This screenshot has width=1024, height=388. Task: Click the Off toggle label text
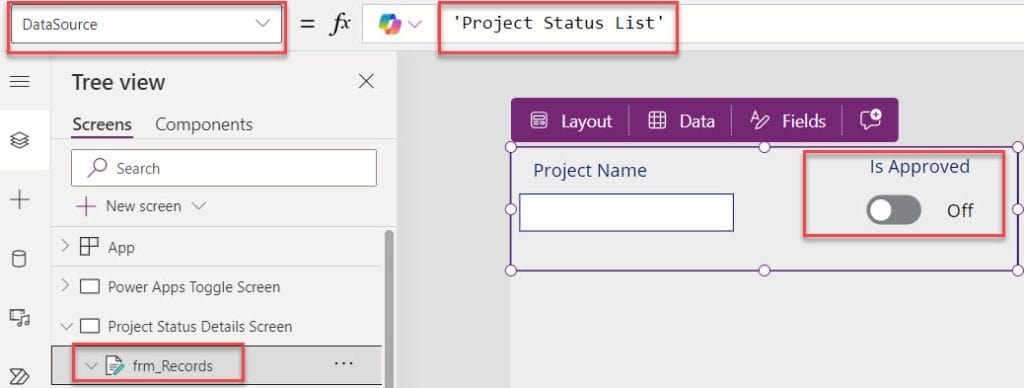(960, 211)
